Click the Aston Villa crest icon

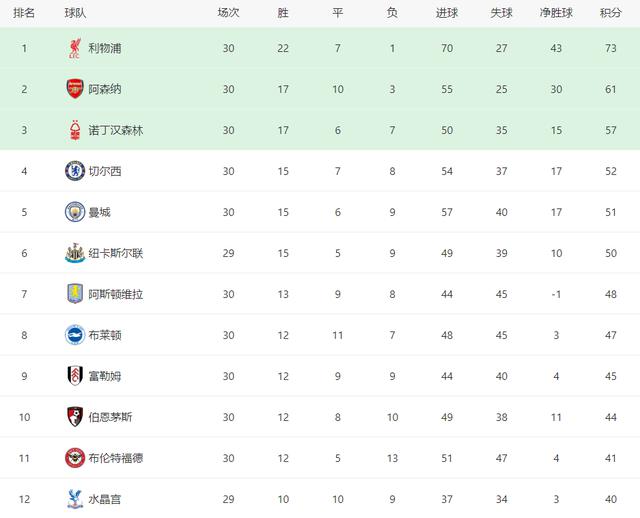click(75, 294)
